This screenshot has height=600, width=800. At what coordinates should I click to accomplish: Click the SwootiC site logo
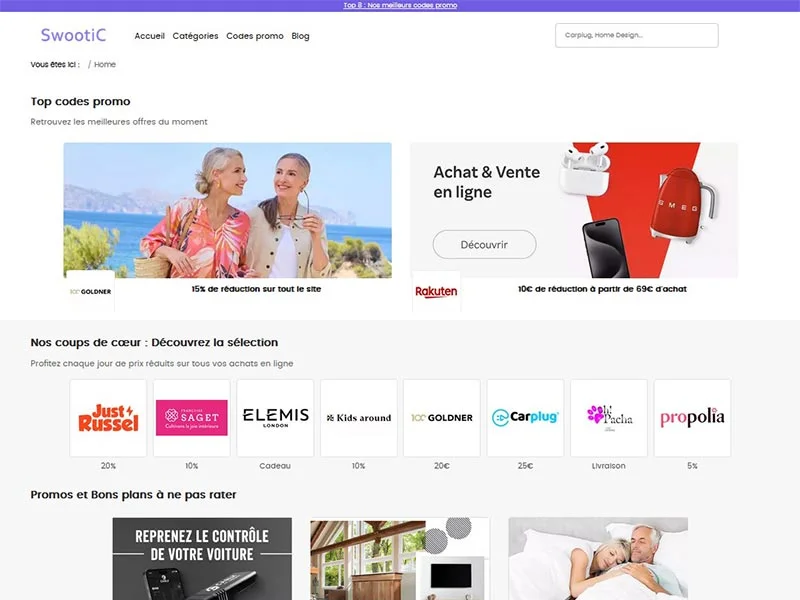point(73,35)
